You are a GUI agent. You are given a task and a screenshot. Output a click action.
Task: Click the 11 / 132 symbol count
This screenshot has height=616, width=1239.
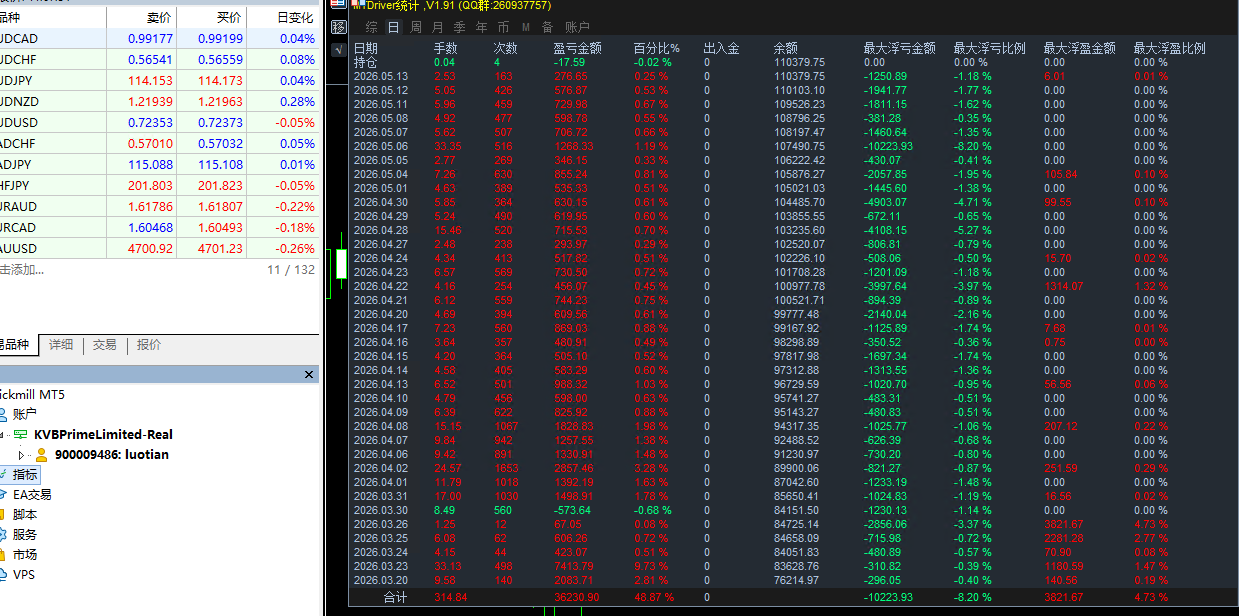tap(291, 269)
